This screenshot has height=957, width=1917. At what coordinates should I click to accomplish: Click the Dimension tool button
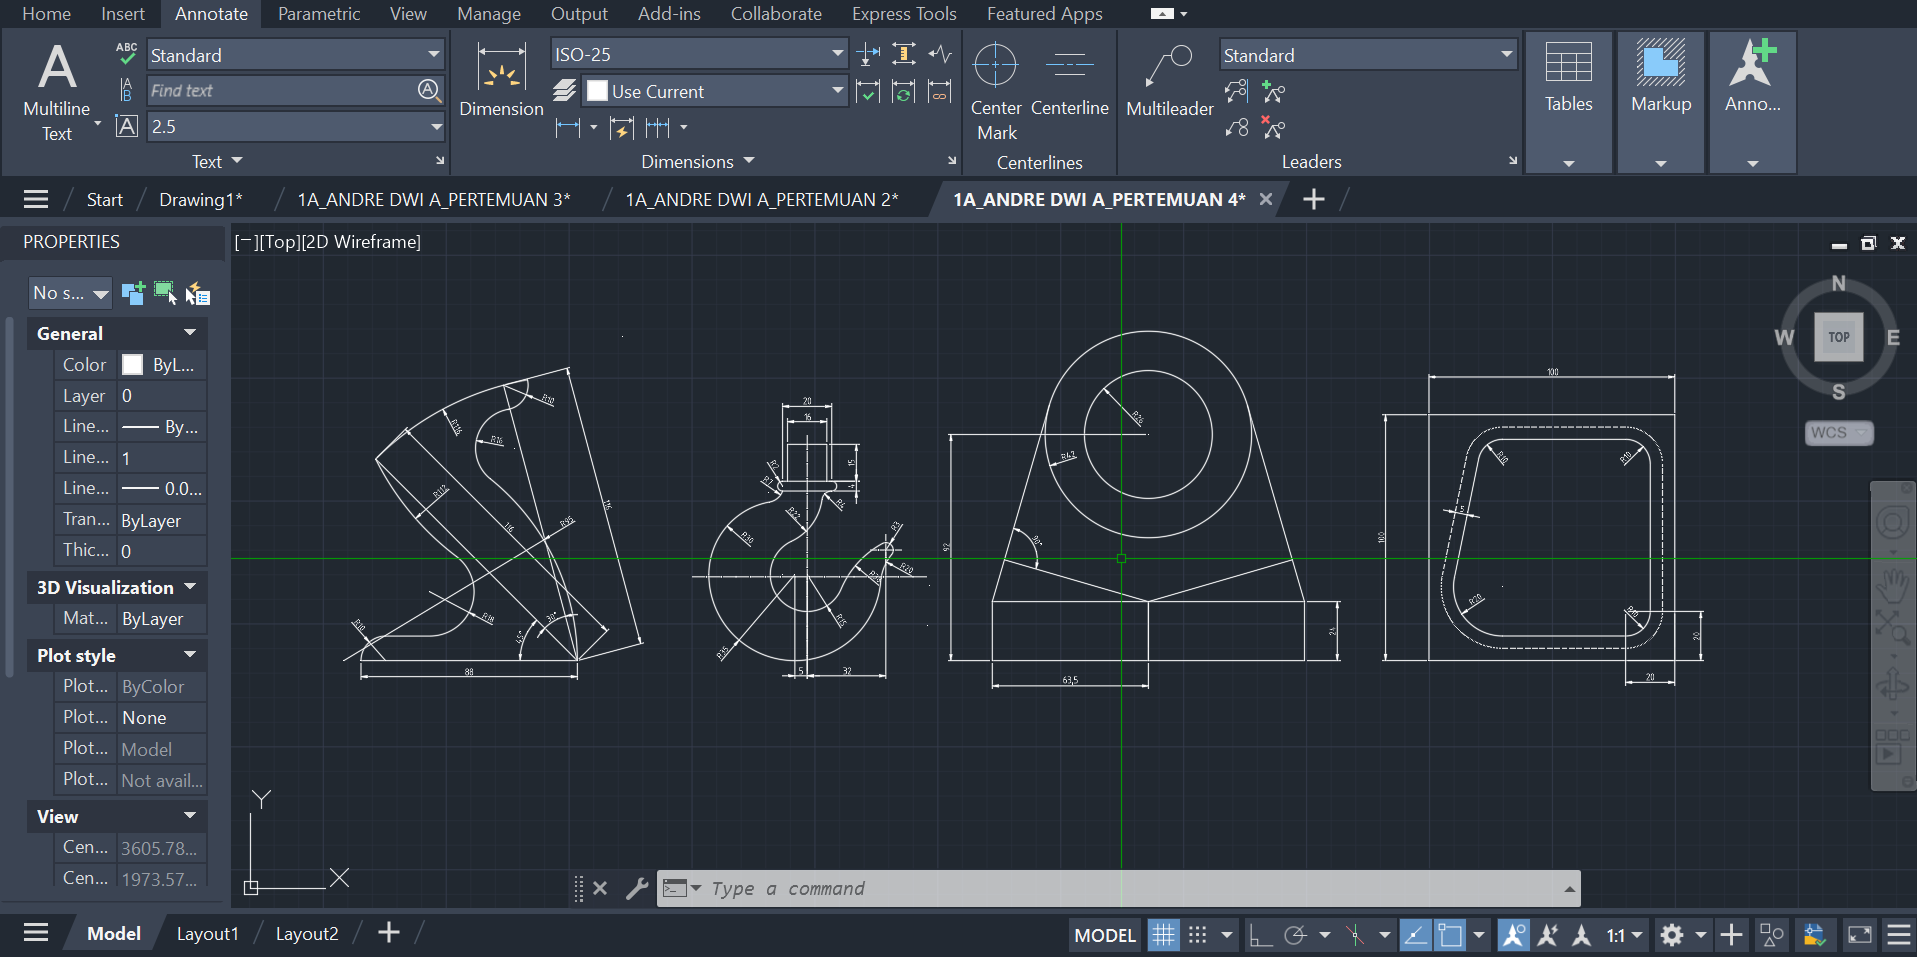pyautogui.click(x=501, y=82)
